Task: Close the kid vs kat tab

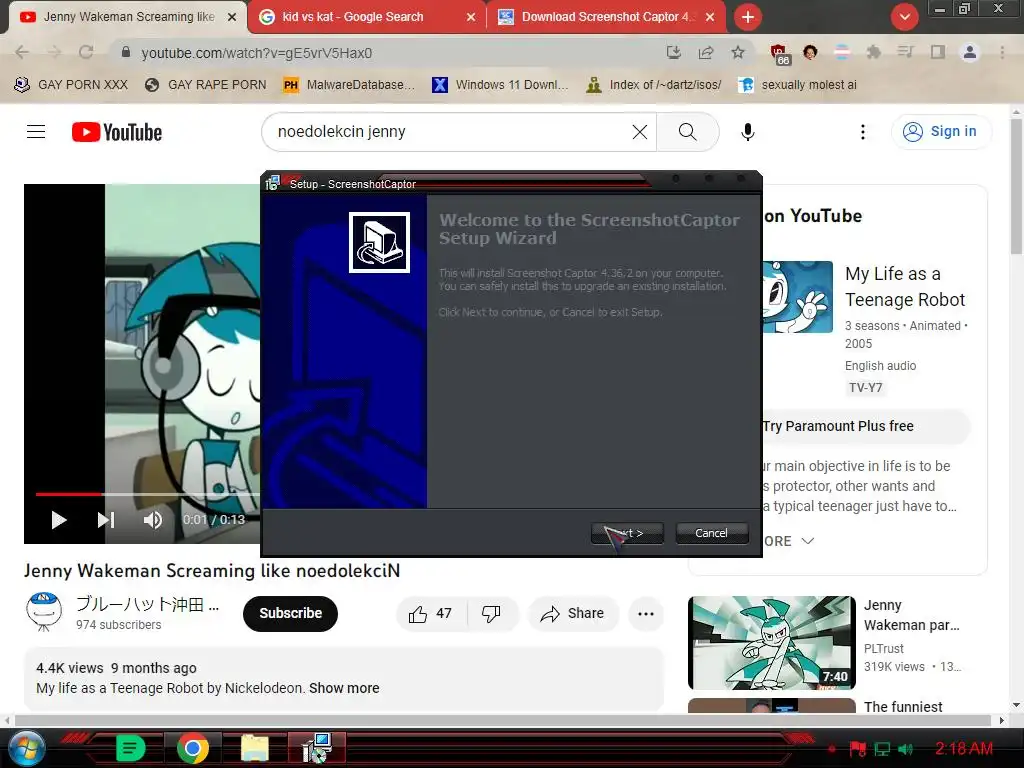Action: 471,17
